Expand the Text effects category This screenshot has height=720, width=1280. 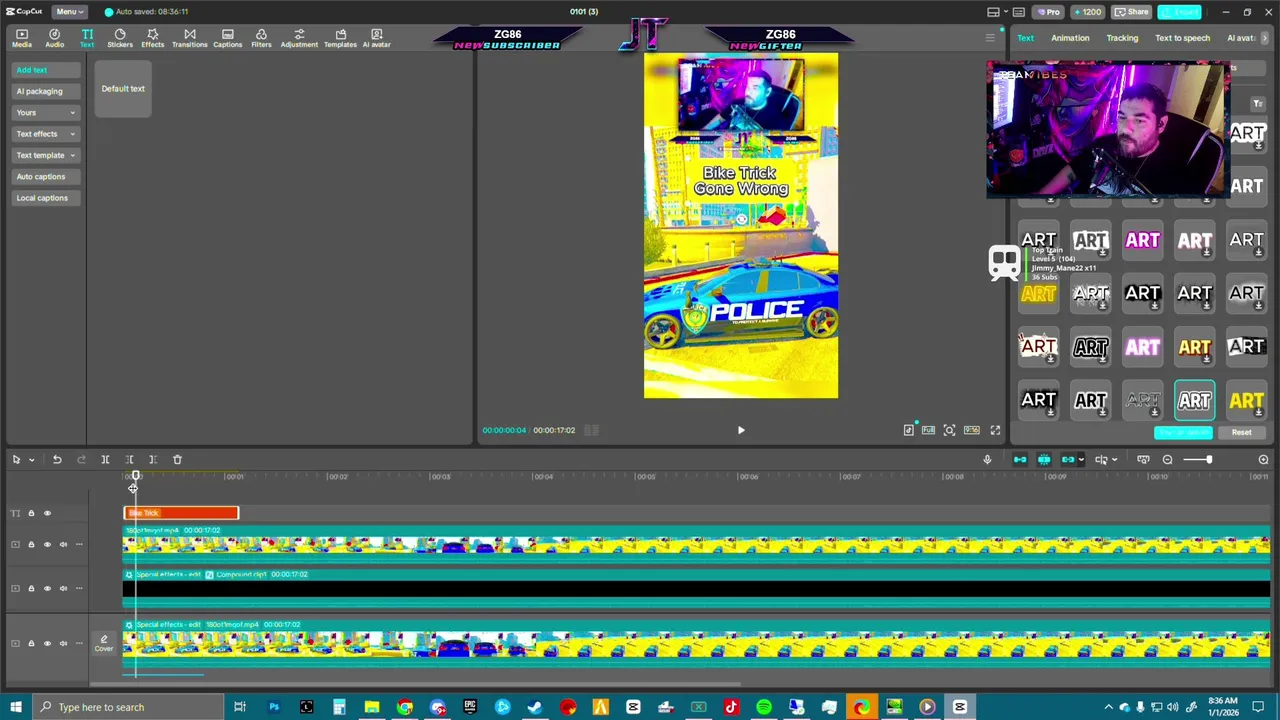(45, 134)
